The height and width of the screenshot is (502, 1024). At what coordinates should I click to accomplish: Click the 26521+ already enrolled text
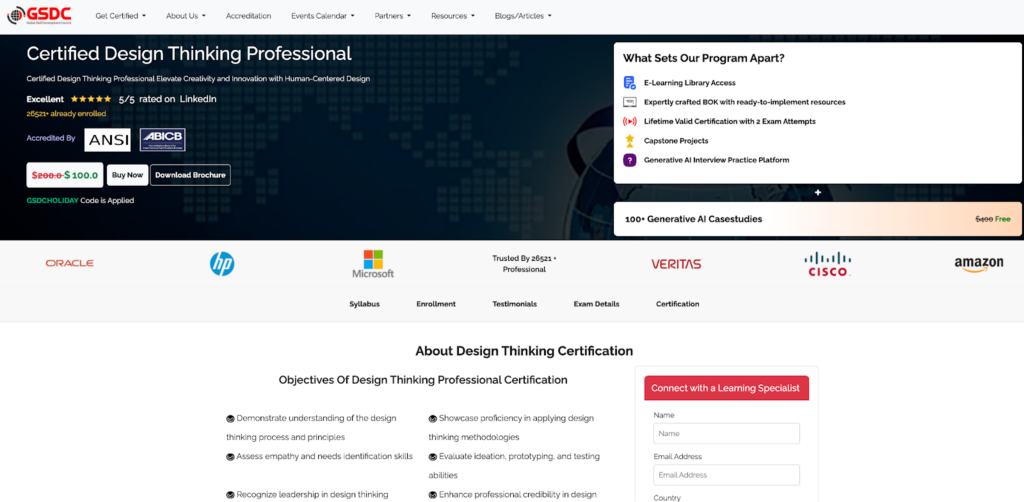[66, 114]
